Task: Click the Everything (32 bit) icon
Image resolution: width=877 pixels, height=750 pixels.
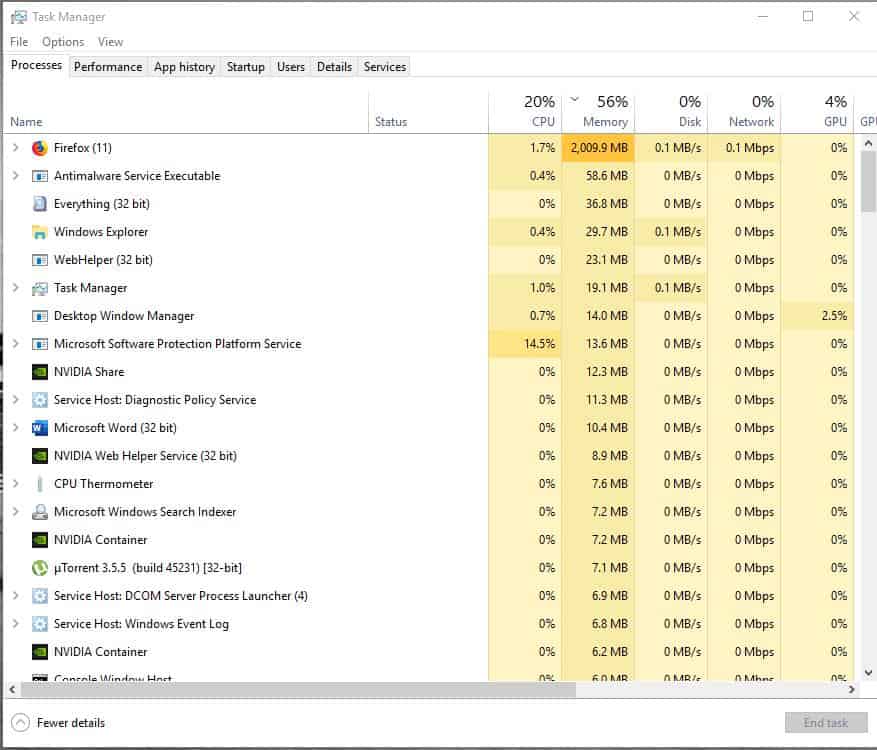Action: point(40,204)
